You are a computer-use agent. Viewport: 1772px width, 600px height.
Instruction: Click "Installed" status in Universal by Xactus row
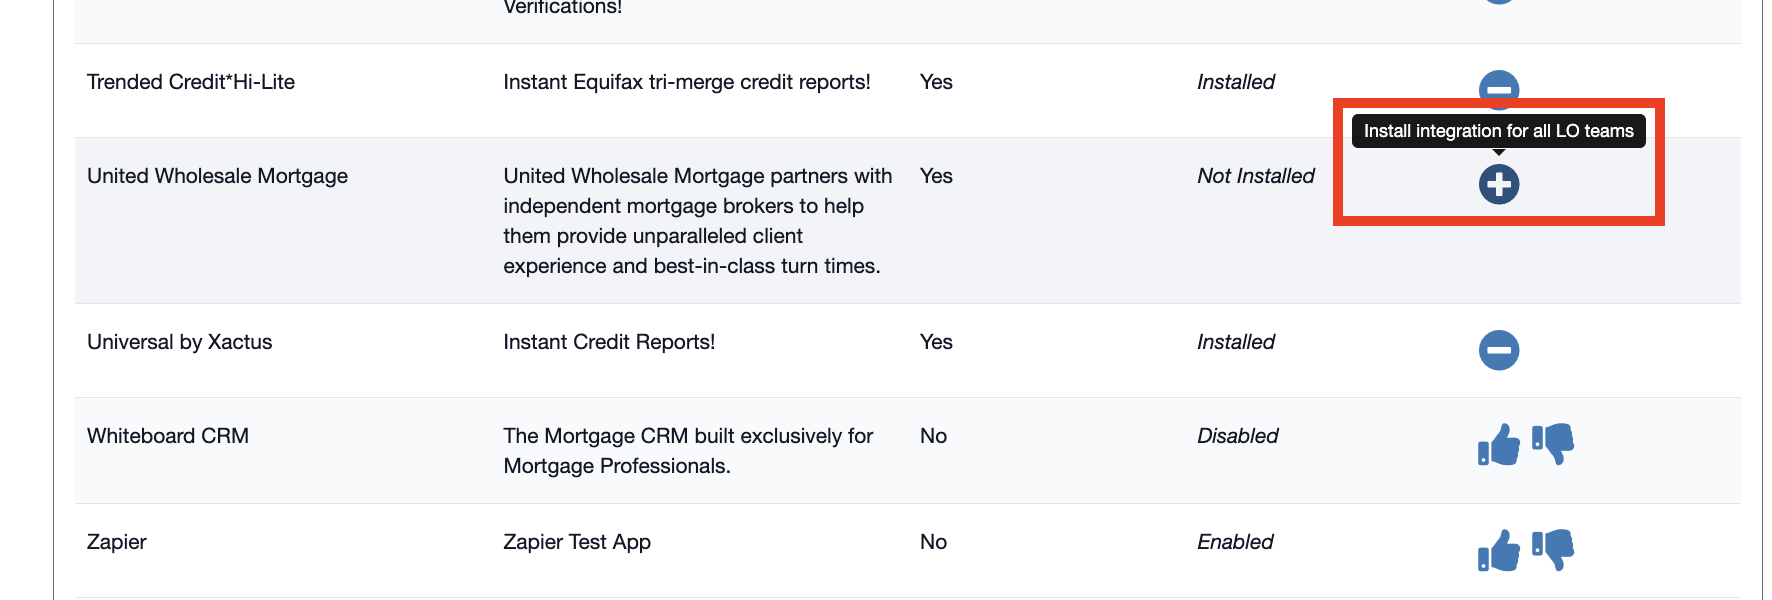[x=1235, y=342]
